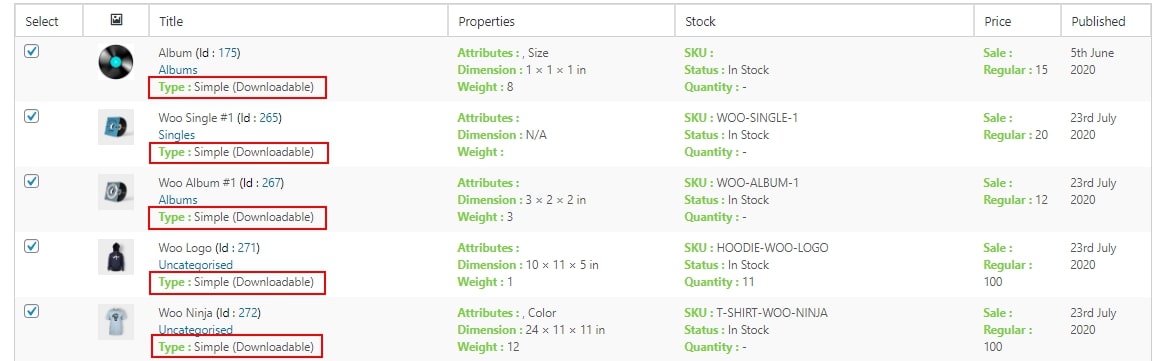
Task: Open Albums category under Woo Album #1
Action: [x=178, y=200]
